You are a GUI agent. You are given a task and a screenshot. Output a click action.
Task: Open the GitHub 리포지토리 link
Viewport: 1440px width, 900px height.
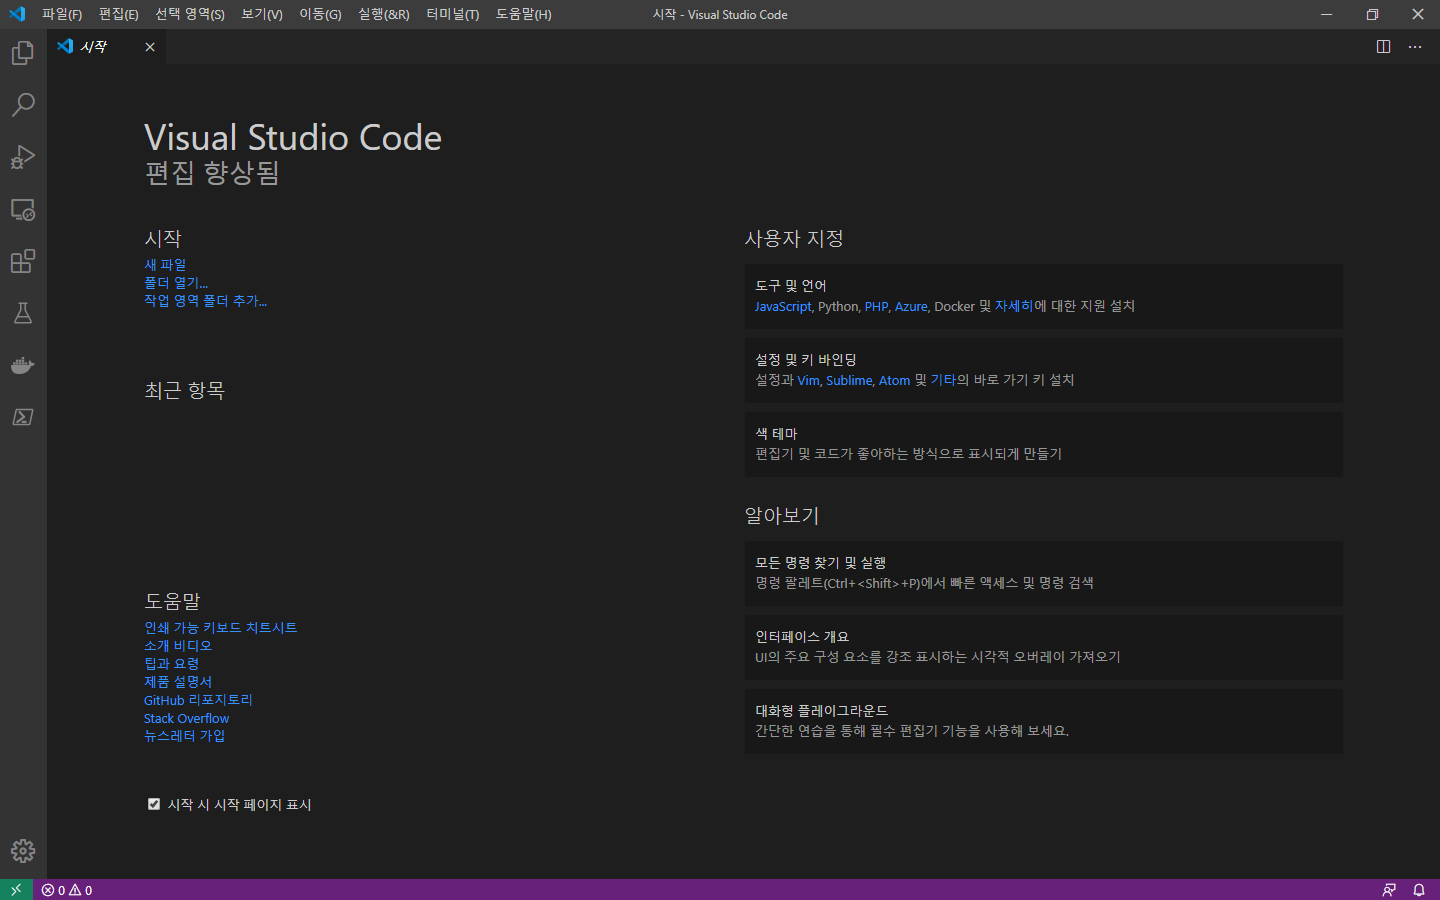point(198,700)
